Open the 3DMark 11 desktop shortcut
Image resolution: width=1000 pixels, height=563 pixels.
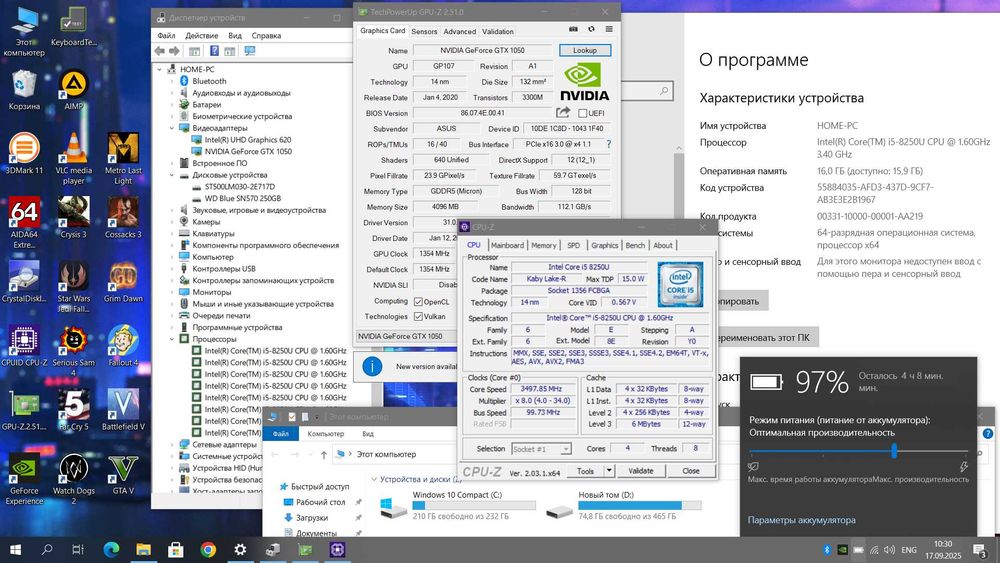coord(24,154)
